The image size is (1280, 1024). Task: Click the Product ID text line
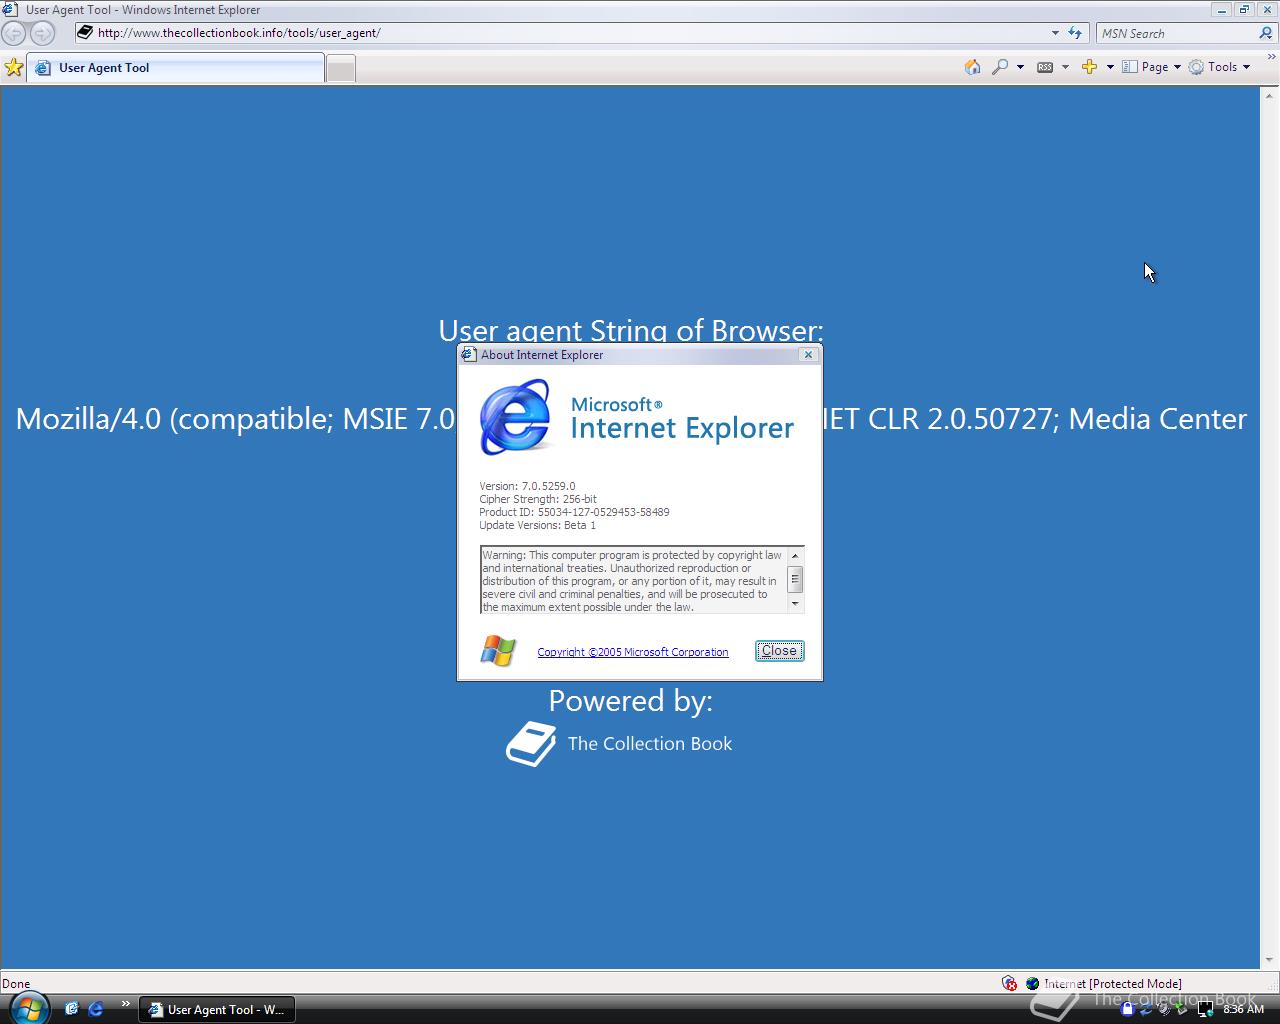pos(574,512)
